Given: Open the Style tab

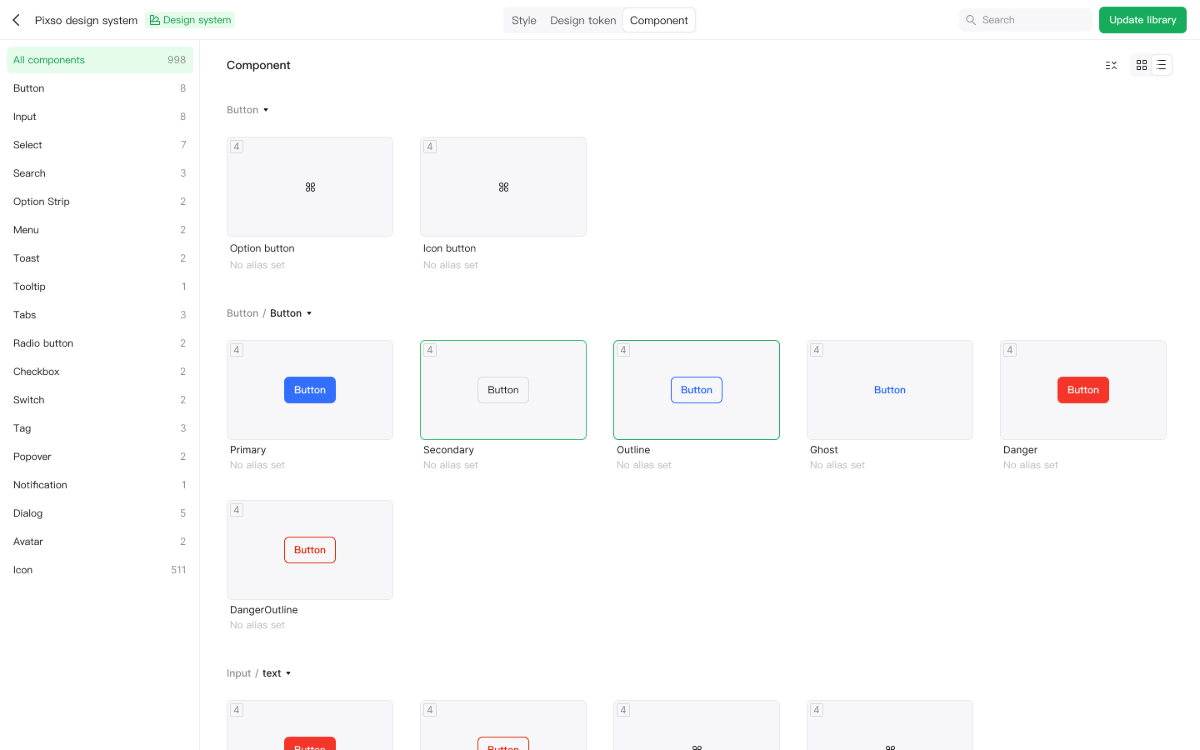Looking at the screenshot, I should coord(524,20).
